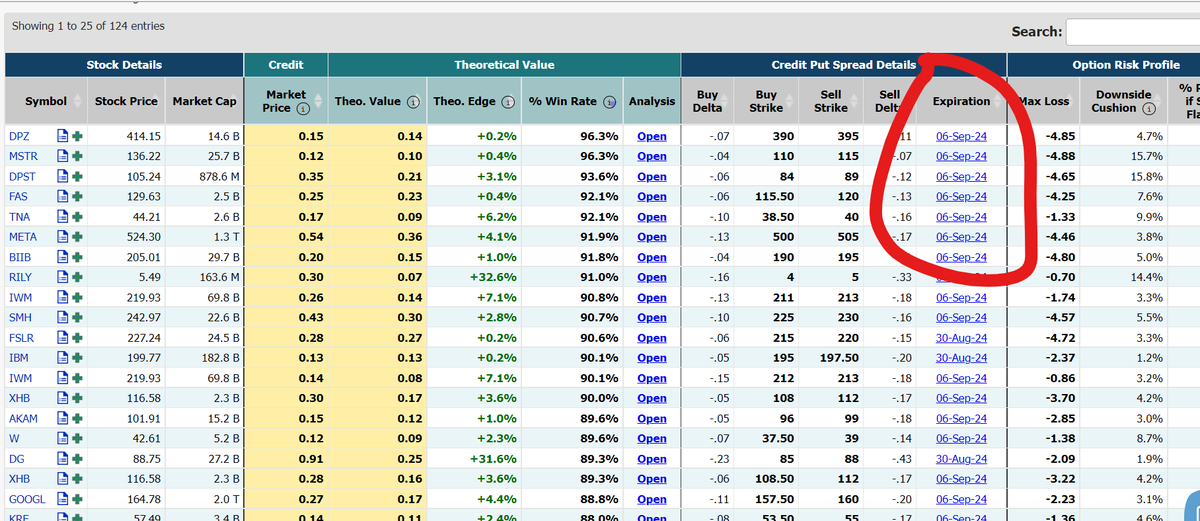Select the 157.50 buy strike cell
The height and width of the screenshot is (521, 1200).
pyautogui.click(x=766, y=499)
